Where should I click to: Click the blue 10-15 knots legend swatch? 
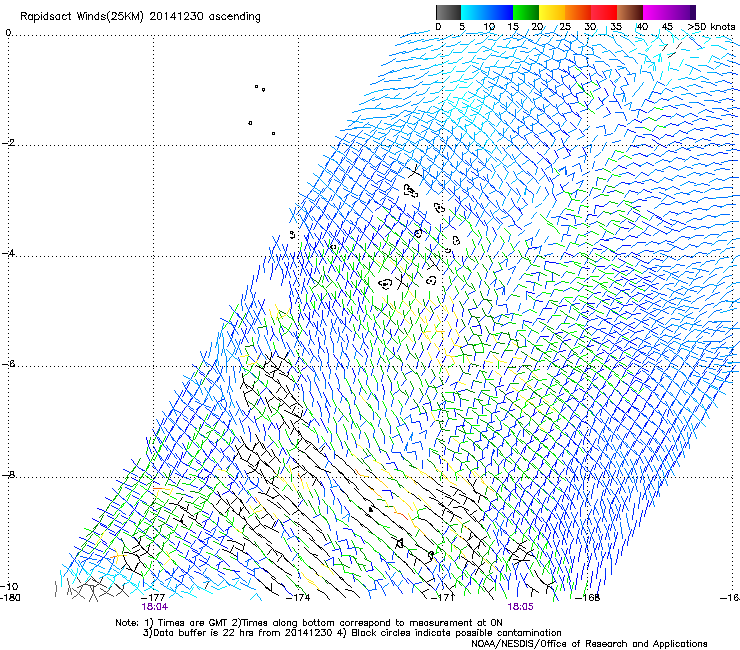pyautogui.click(x=500, y=12)
